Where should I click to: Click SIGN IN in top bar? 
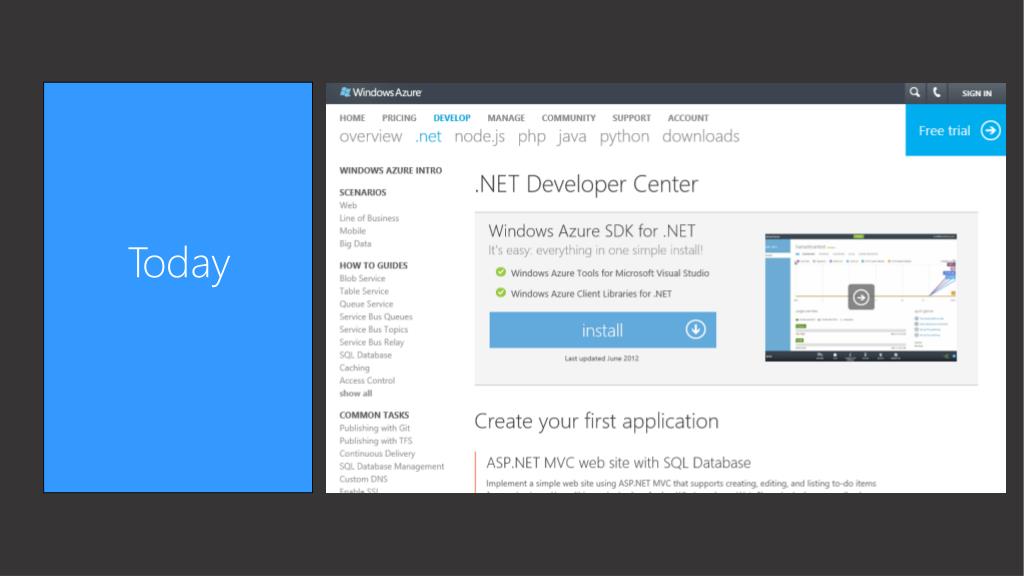976,93
